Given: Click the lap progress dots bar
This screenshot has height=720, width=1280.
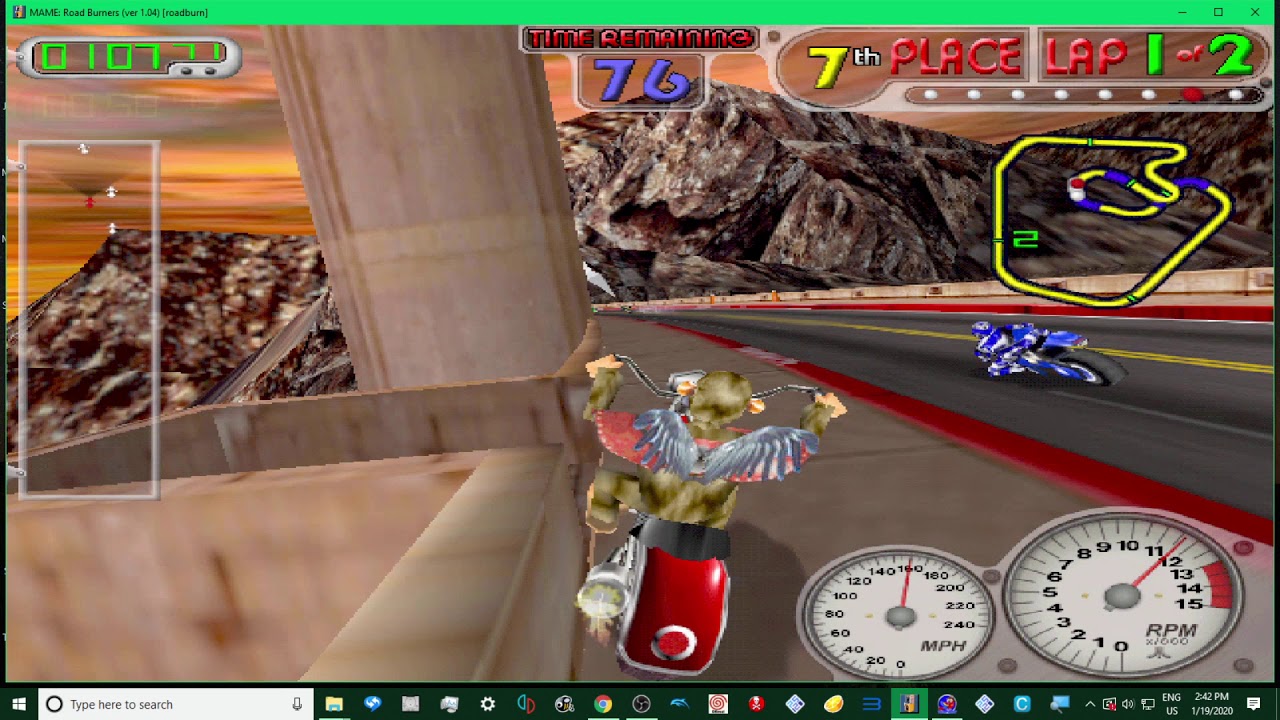Looking at the screenshot, I should point(1085,96).
